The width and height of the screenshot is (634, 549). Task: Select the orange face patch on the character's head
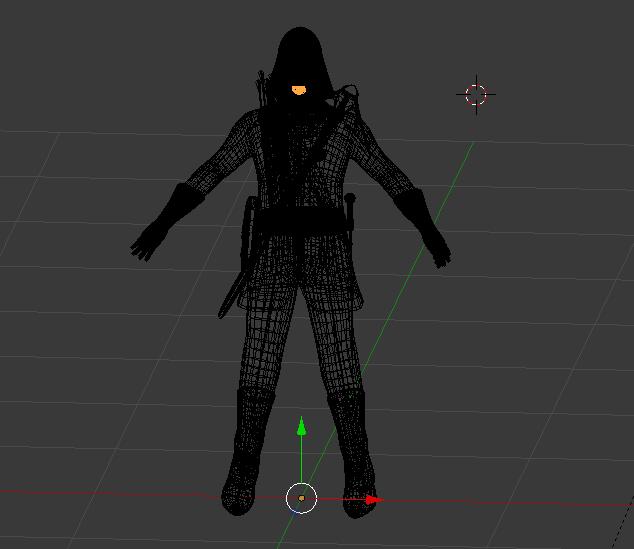pos(299,90)
